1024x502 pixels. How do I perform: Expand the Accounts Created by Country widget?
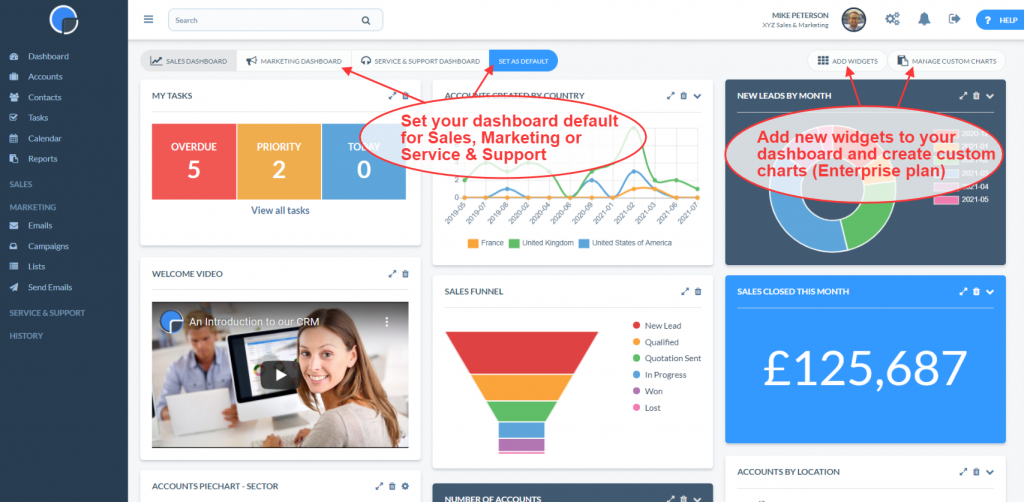tap(671, 95)
